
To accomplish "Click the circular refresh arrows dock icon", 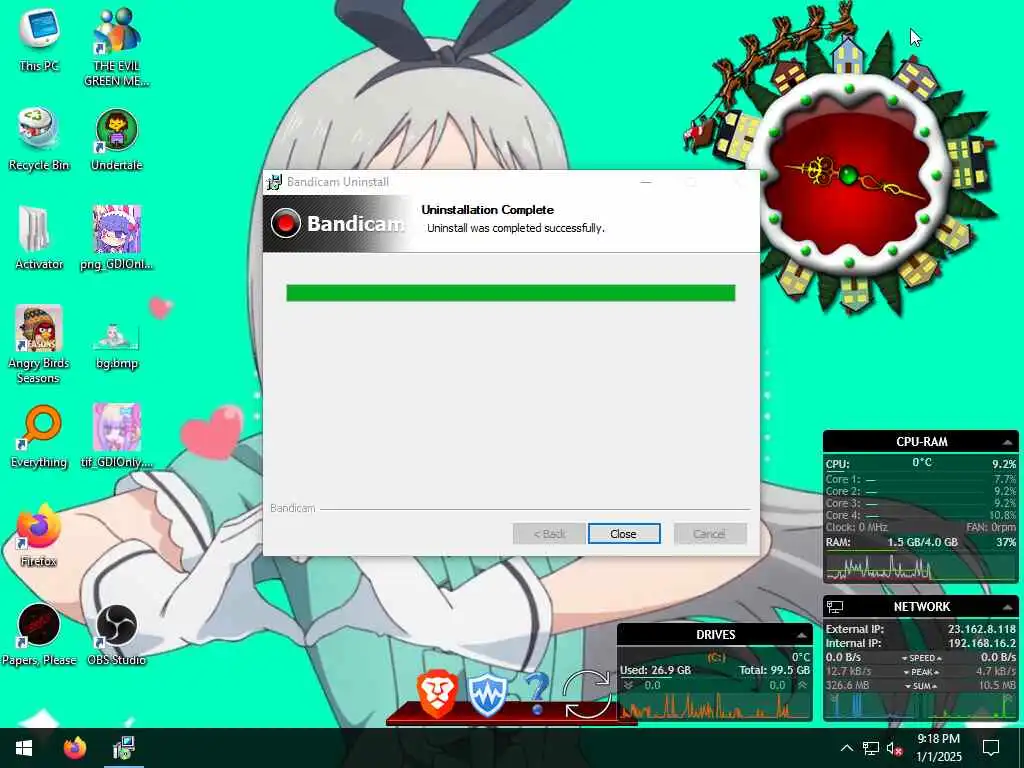I will pyautogui.click(x=586, y=694).
